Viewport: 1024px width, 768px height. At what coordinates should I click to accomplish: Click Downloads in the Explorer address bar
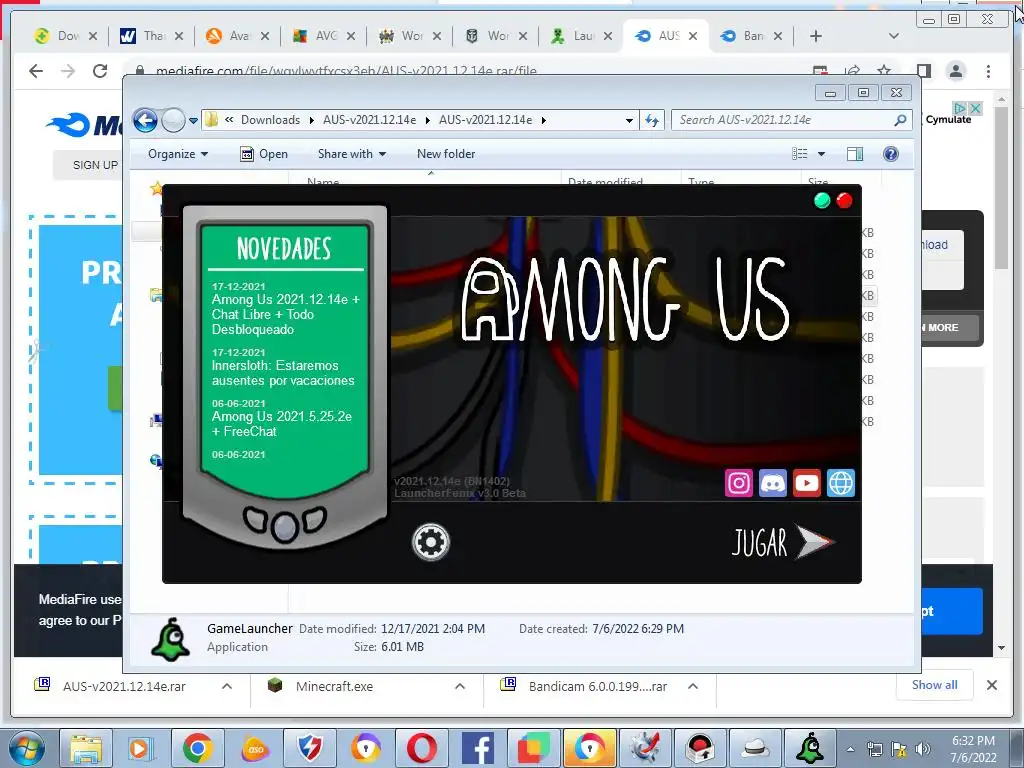[x=270, y=120]
